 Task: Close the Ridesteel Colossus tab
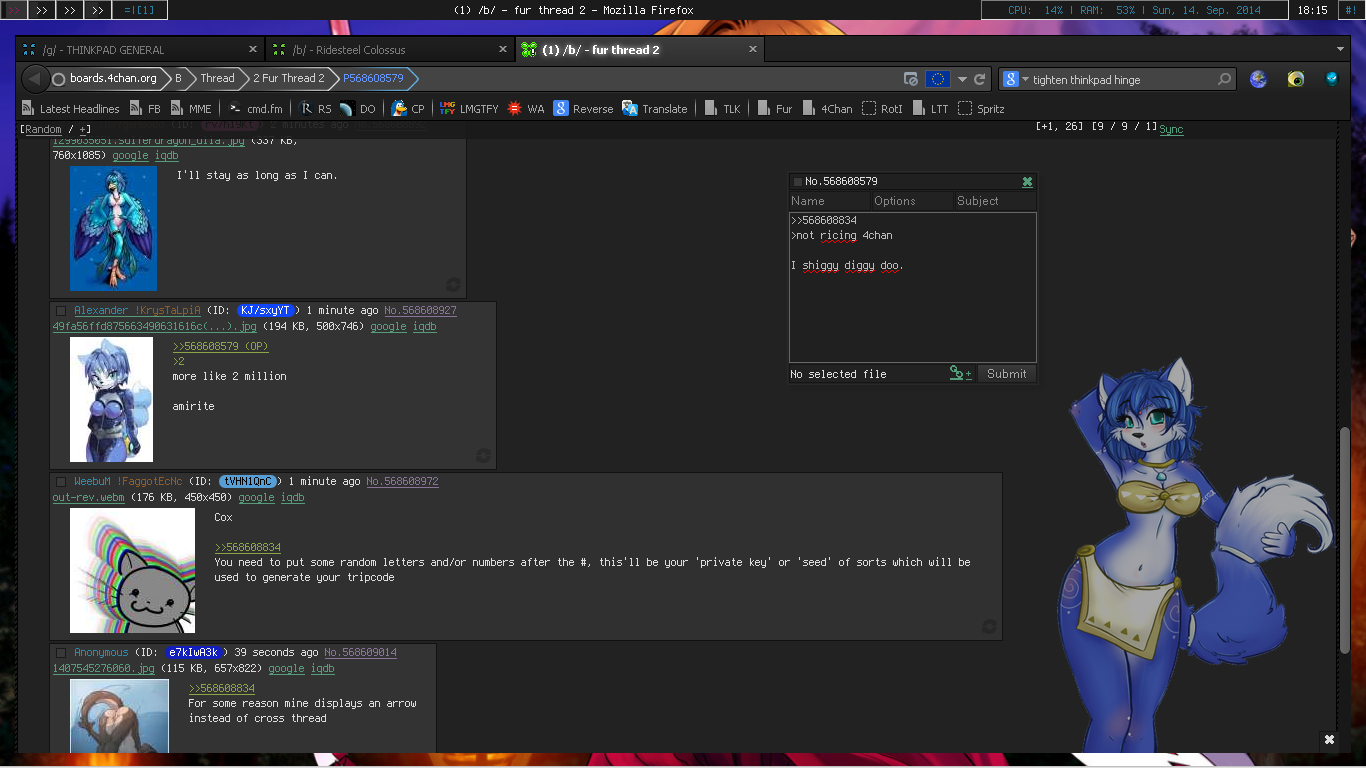[503, 49]
